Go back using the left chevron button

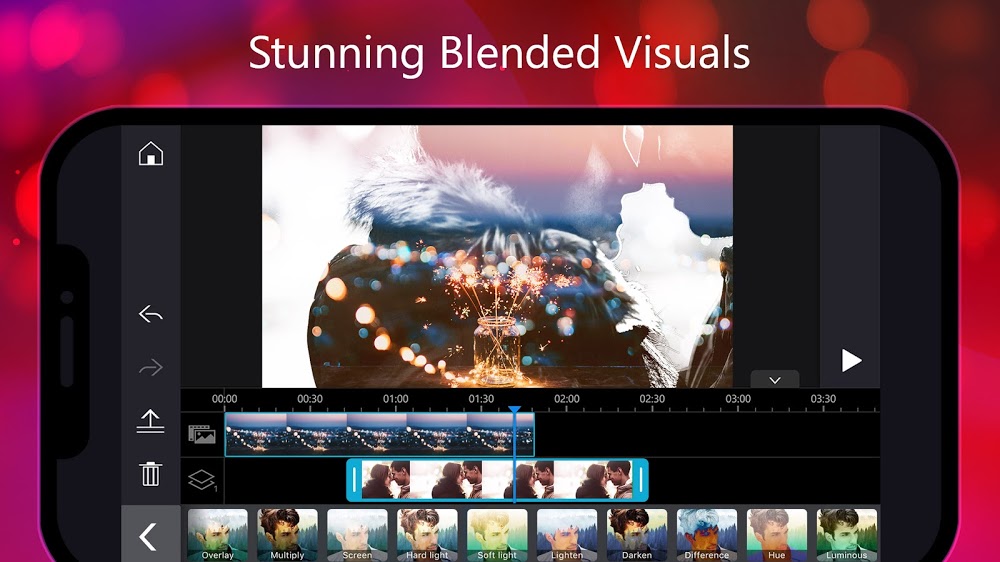pos(149,536)
